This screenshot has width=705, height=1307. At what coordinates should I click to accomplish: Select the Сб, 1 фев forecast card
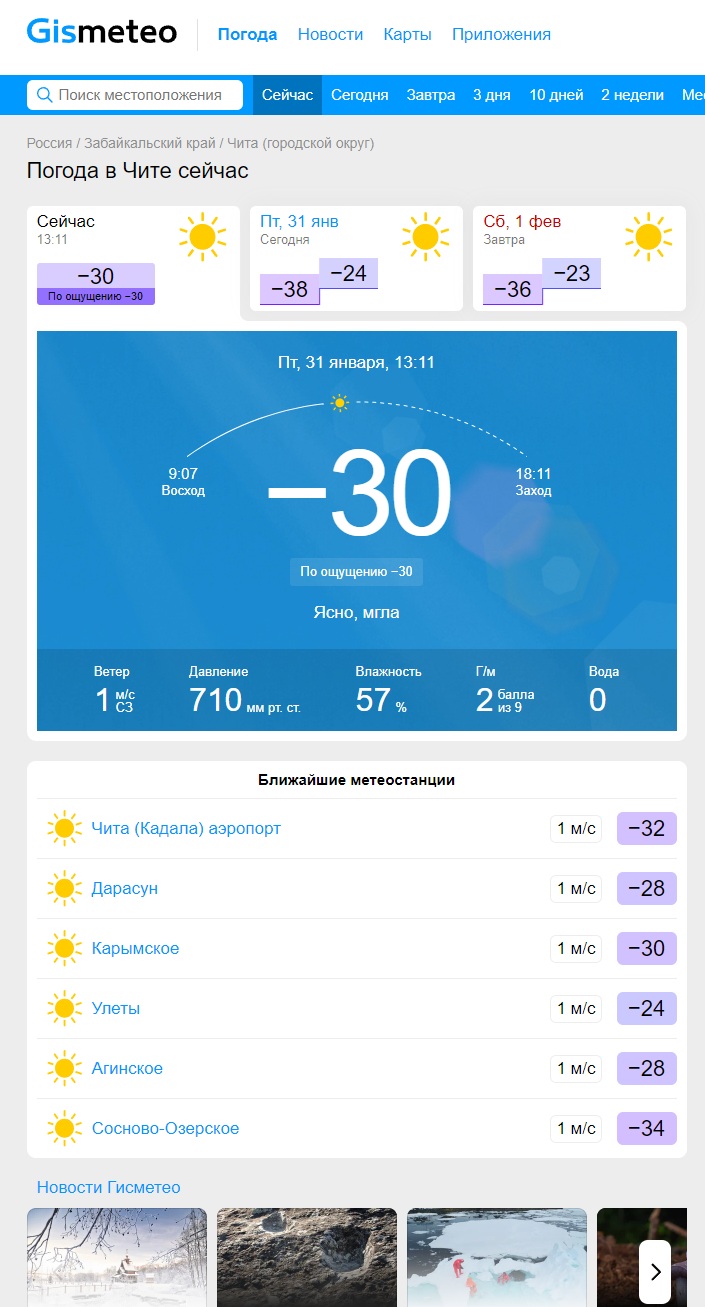(x=579, y=258)
